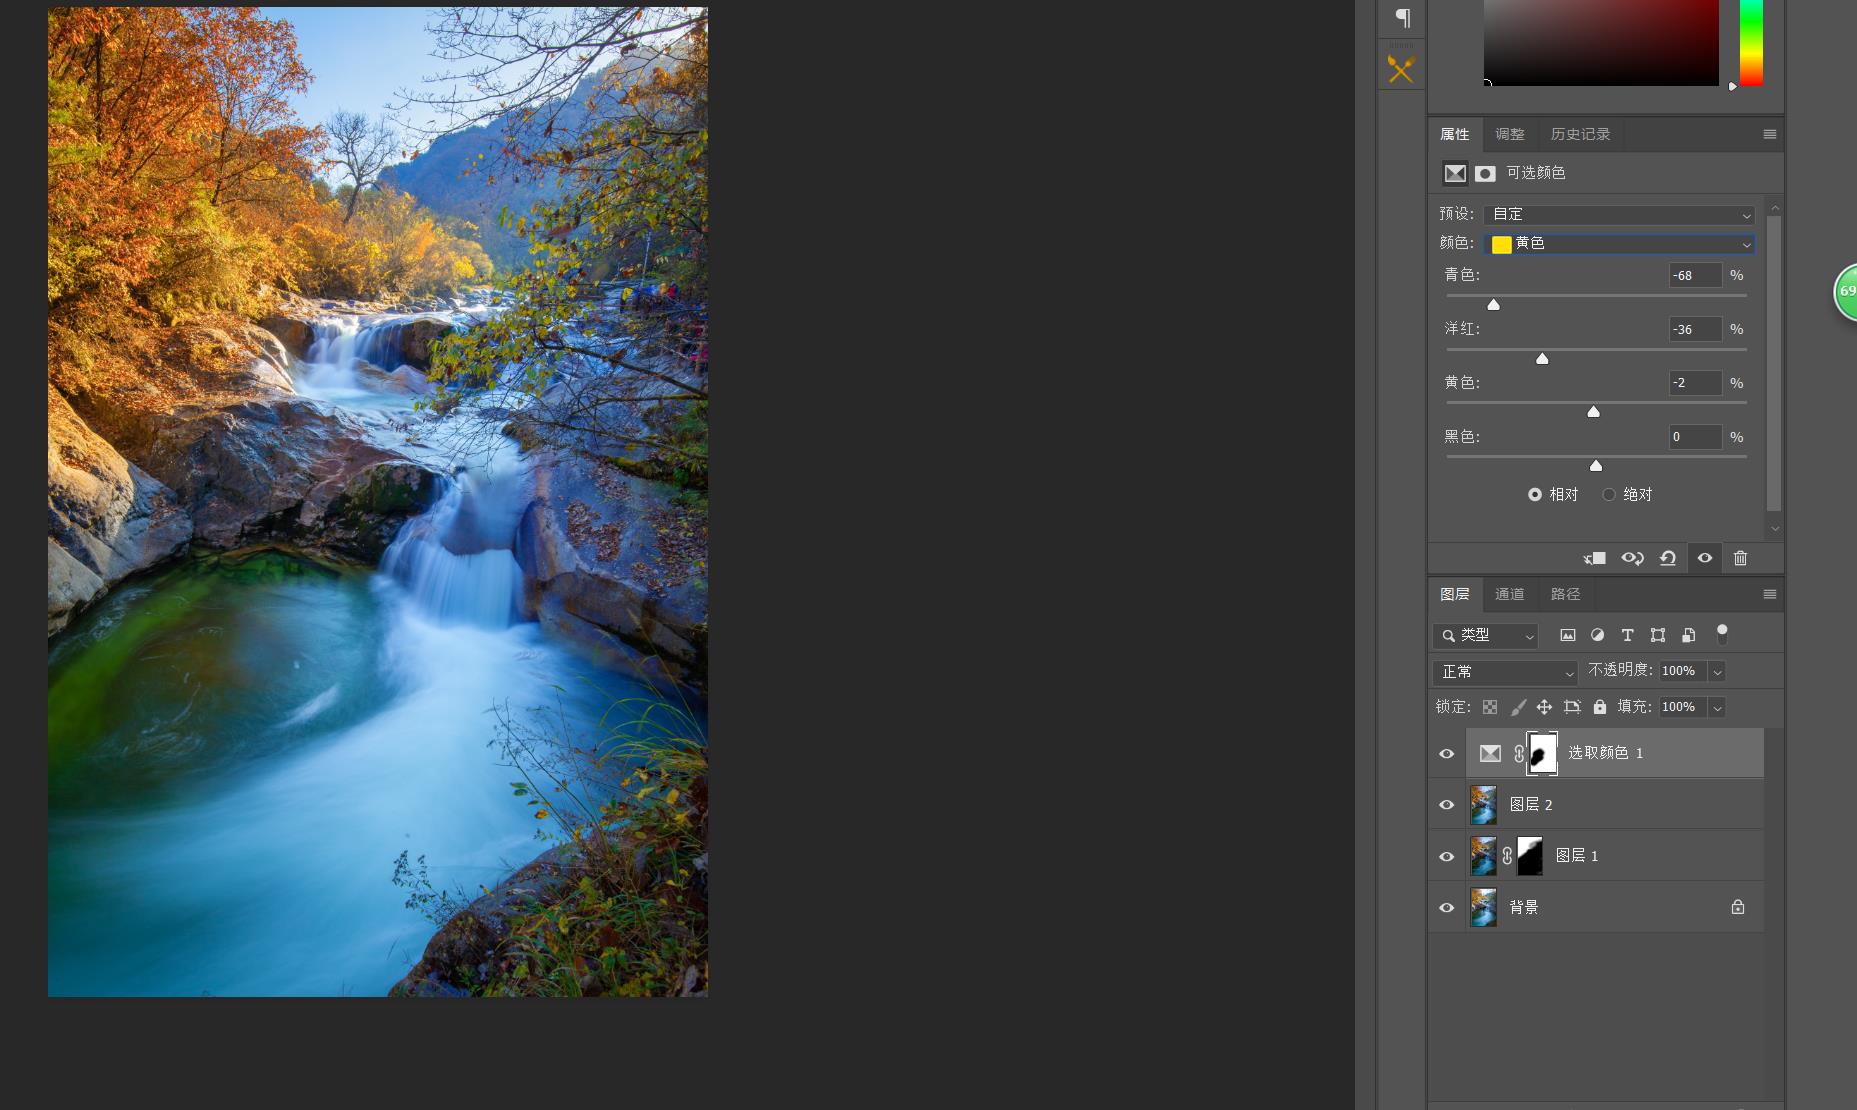Switch to the 路径 tab
Image resolution: width=1857 pixels, height=1110 pixels.
click(1566, 594)
